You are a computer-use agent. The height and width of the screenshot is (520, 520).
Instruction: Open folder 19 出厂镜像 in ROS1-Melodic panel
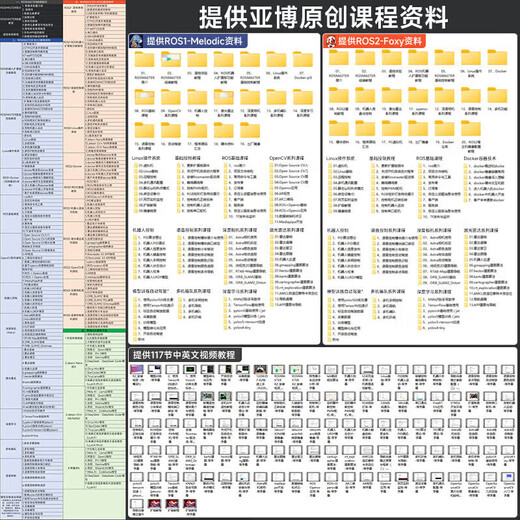250,130
